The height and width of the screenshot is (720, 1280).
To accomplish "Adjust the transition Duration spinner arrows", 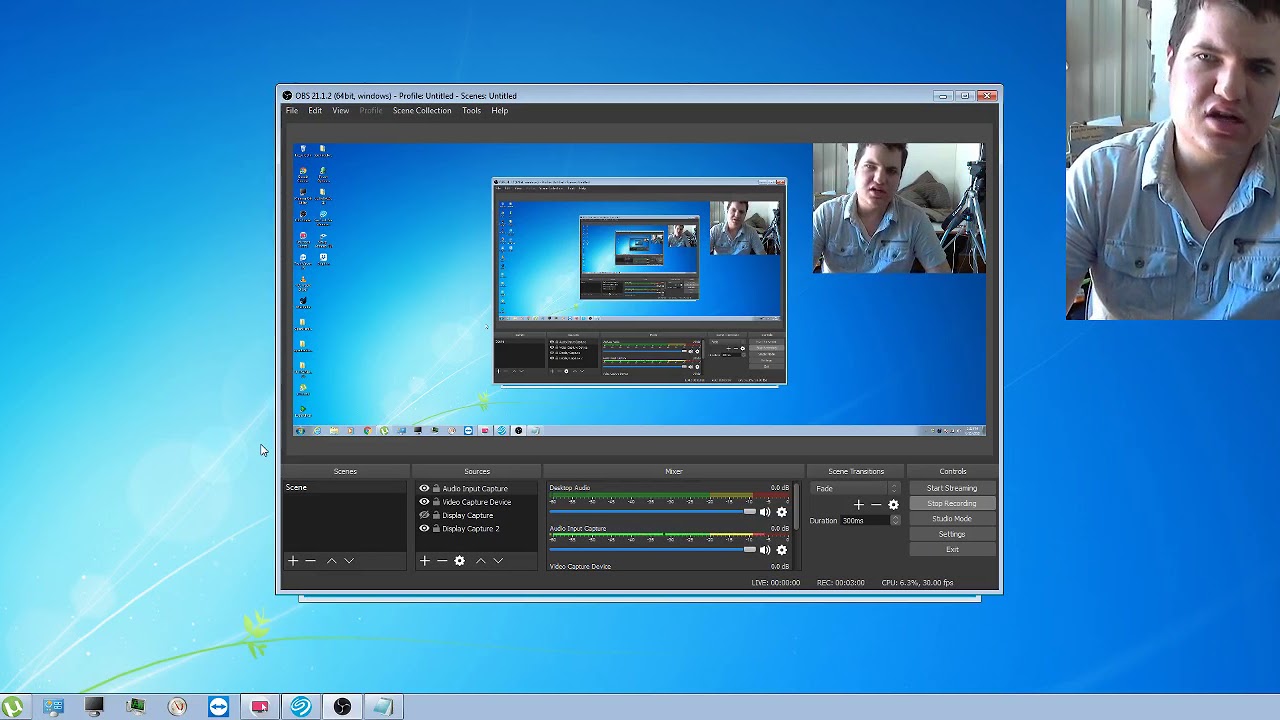I will pos(895,520).
